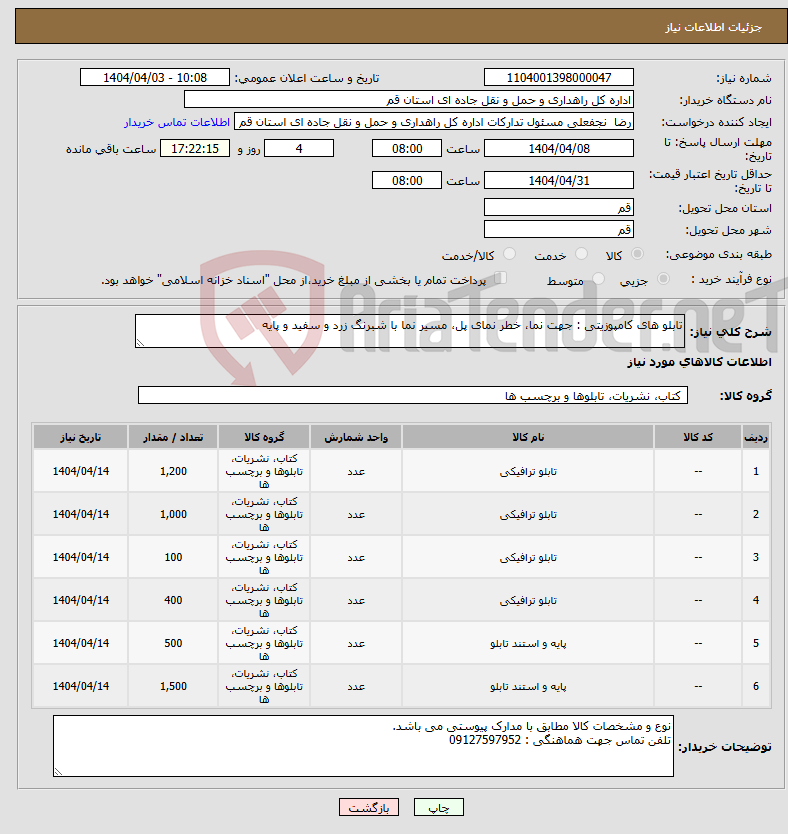Click the چاپ print button
This screenshot has width=788, height=834.
coord(439,807)
